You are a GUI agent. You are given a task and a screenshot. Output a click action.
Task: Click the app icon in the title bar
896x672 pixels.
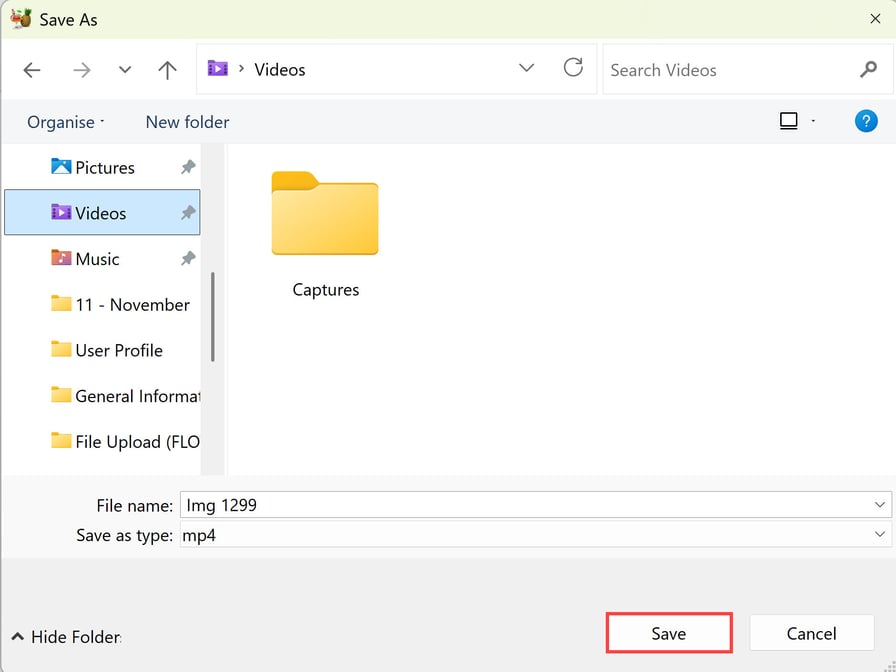point(22,18)
